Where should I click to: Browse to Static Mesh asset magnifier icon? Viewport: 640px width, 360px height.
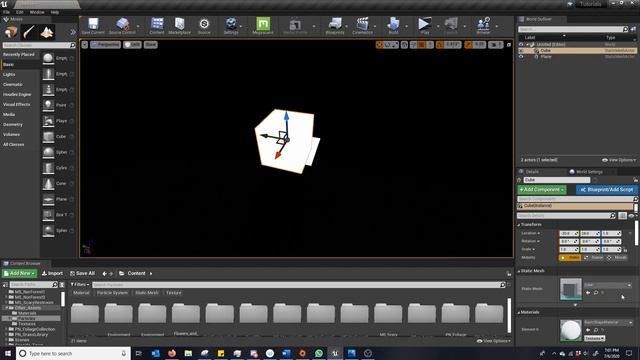tap(596, 293)
